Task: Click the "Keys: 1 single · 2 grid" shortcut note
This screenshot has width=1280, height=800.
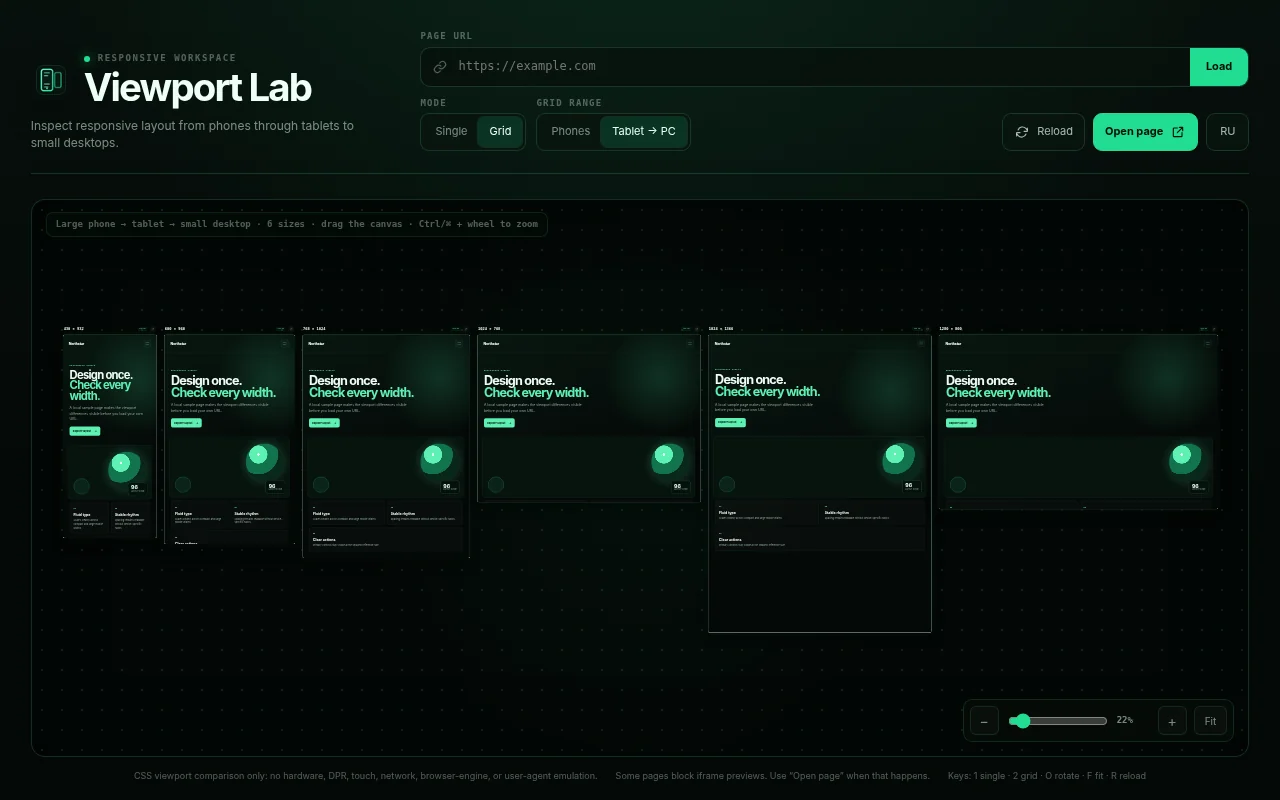Action: coord(1047,776)
